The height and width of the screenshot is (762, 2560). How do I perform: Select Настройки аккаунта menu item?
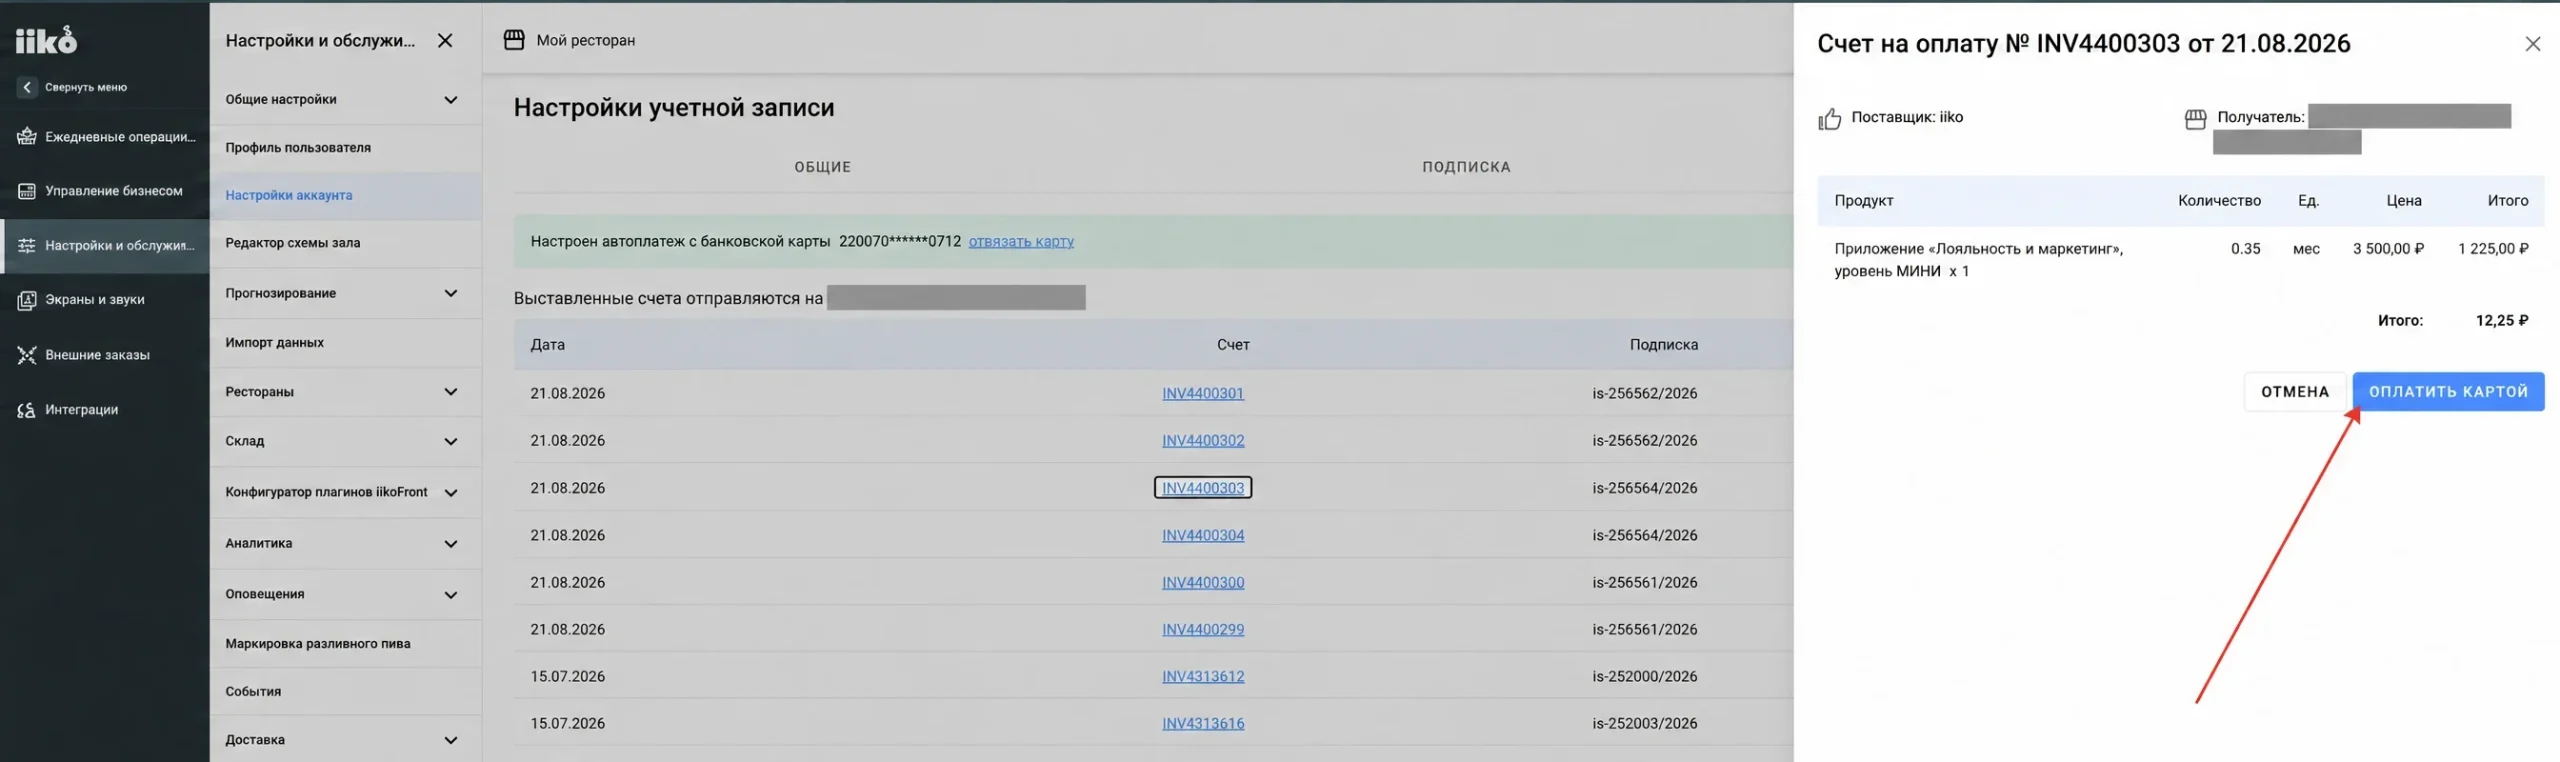click(x=345, y=195)
